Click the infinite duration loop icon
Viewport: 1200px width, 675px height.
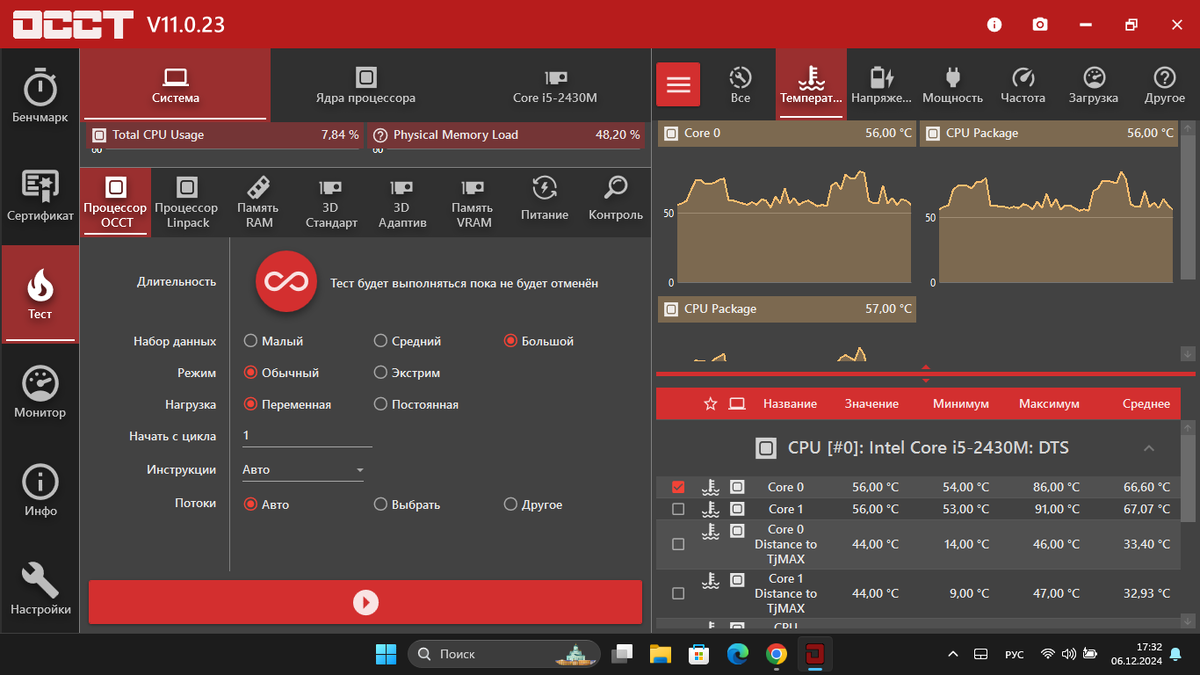(286, 282)
